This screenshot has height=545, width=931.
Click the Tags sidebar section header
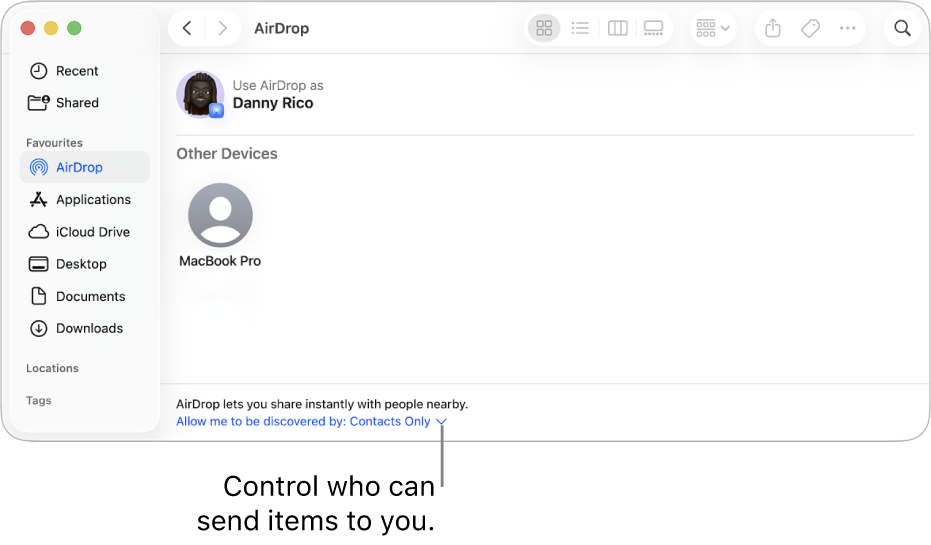39,400
